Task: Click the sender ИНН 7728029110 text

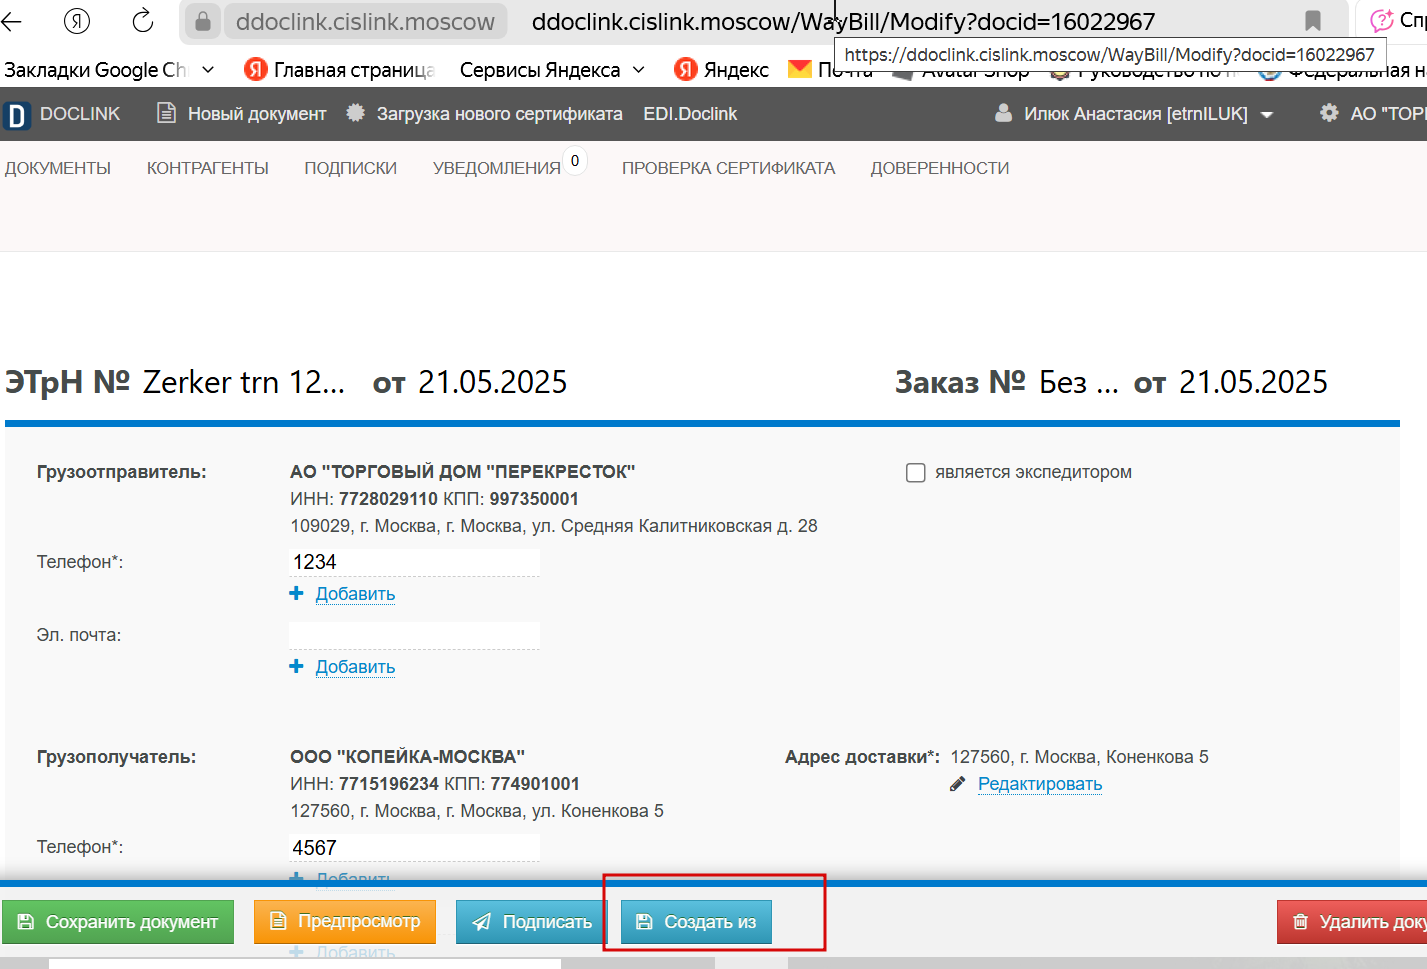Action: (x=388, y=499)
